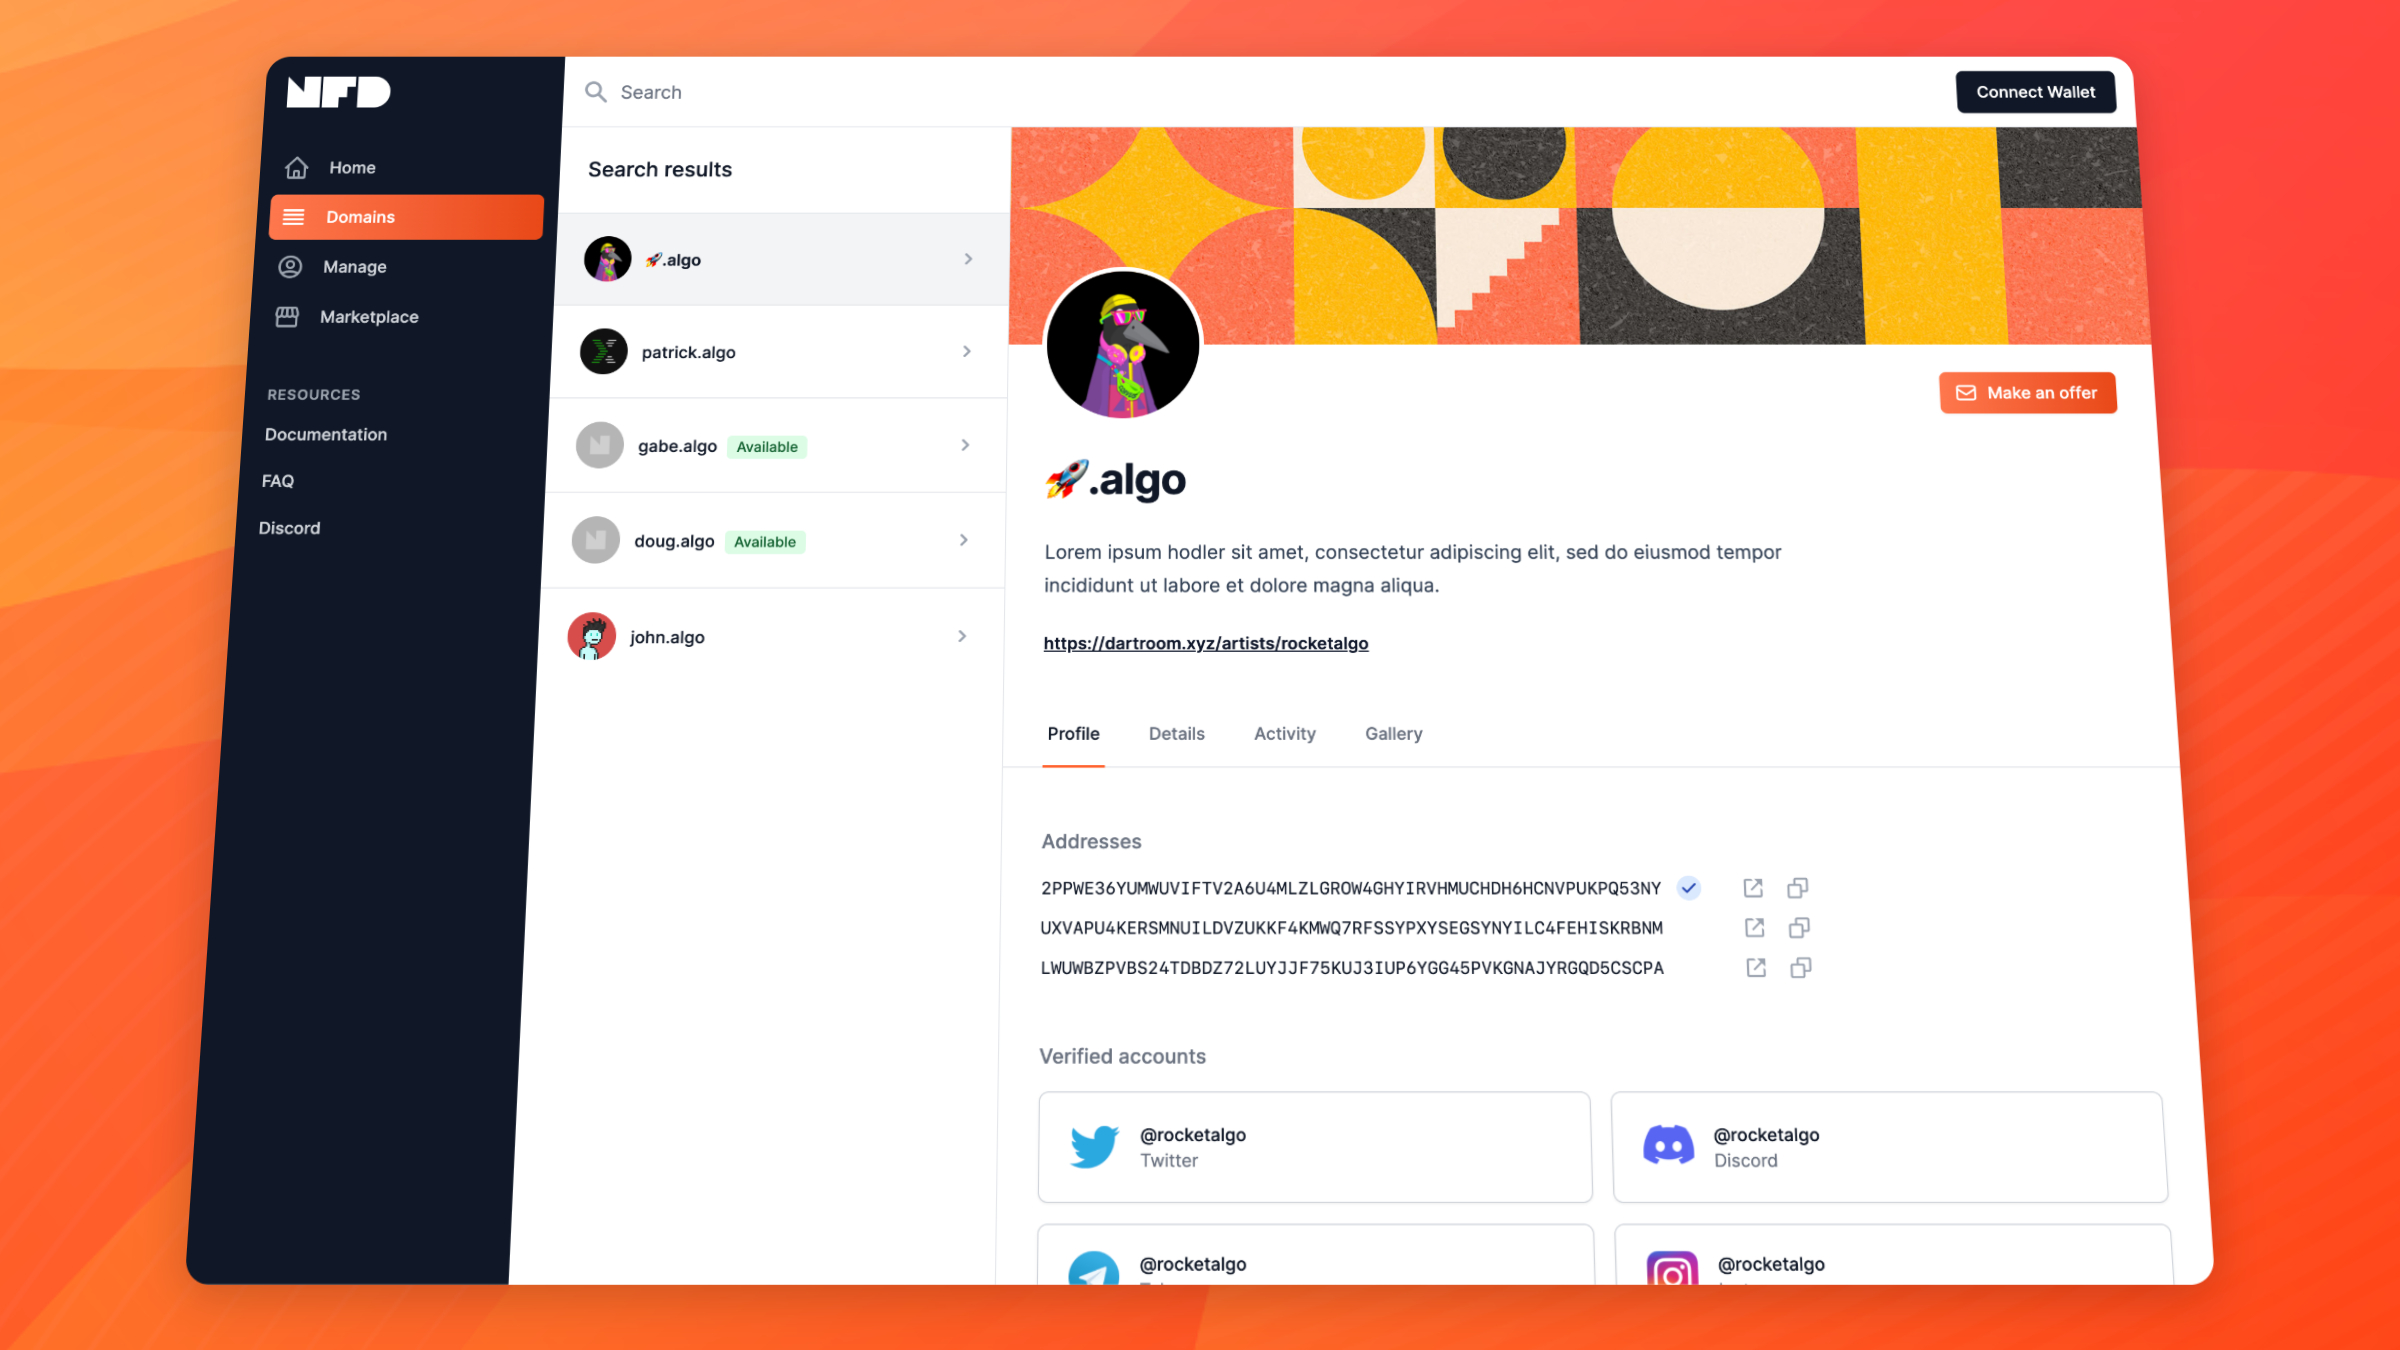Click the Domains sidebar icon
Image resolution: width=2400 pixels, height=1350 pixels.
[x=292, y=216]
